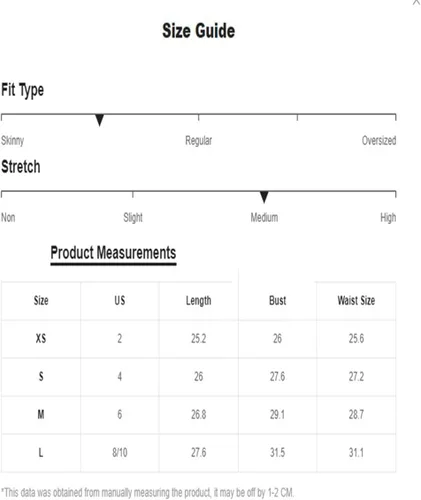Select the M size row label
The width and height of the screenshot is (421, 500).
click(41, 415)
